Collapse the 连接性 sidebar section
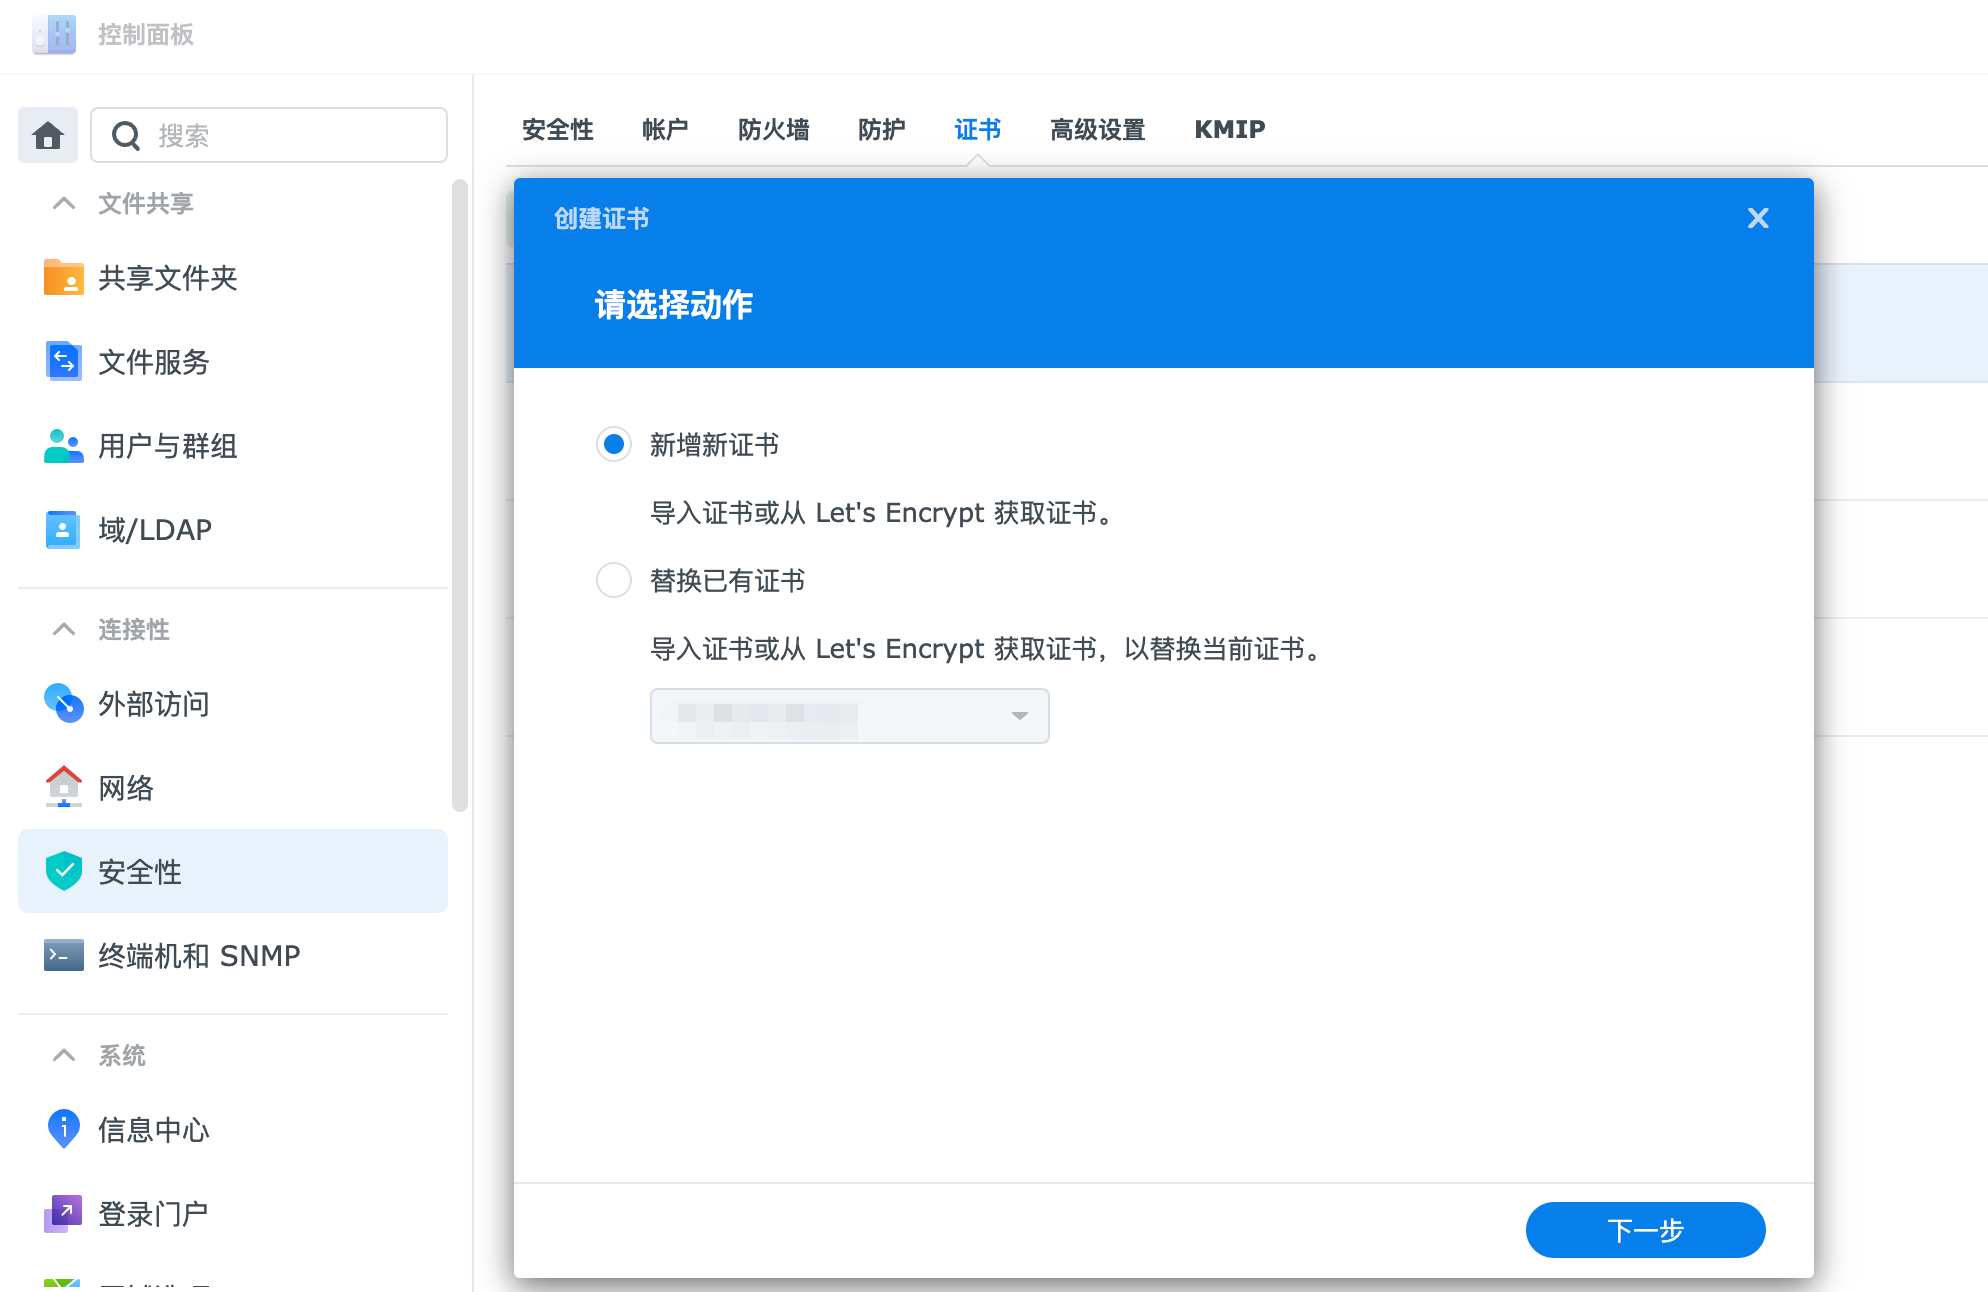Screen dimensions: 1988x1292 pos(64,630)
